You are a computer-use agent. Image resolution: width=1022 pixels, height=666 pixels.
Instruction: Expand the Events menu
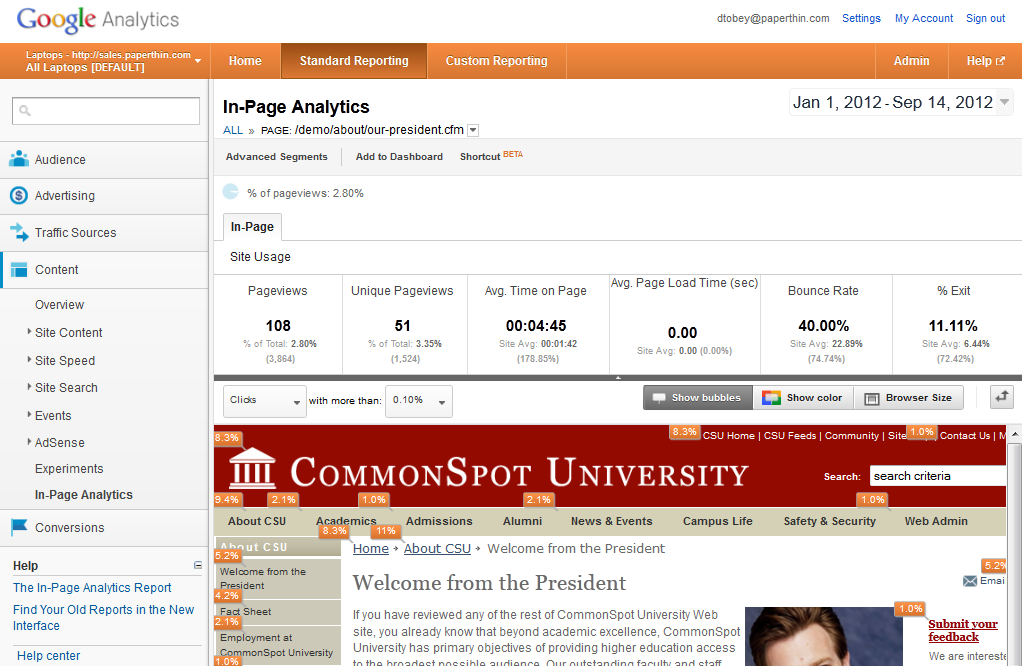click(x=53, y=415)
